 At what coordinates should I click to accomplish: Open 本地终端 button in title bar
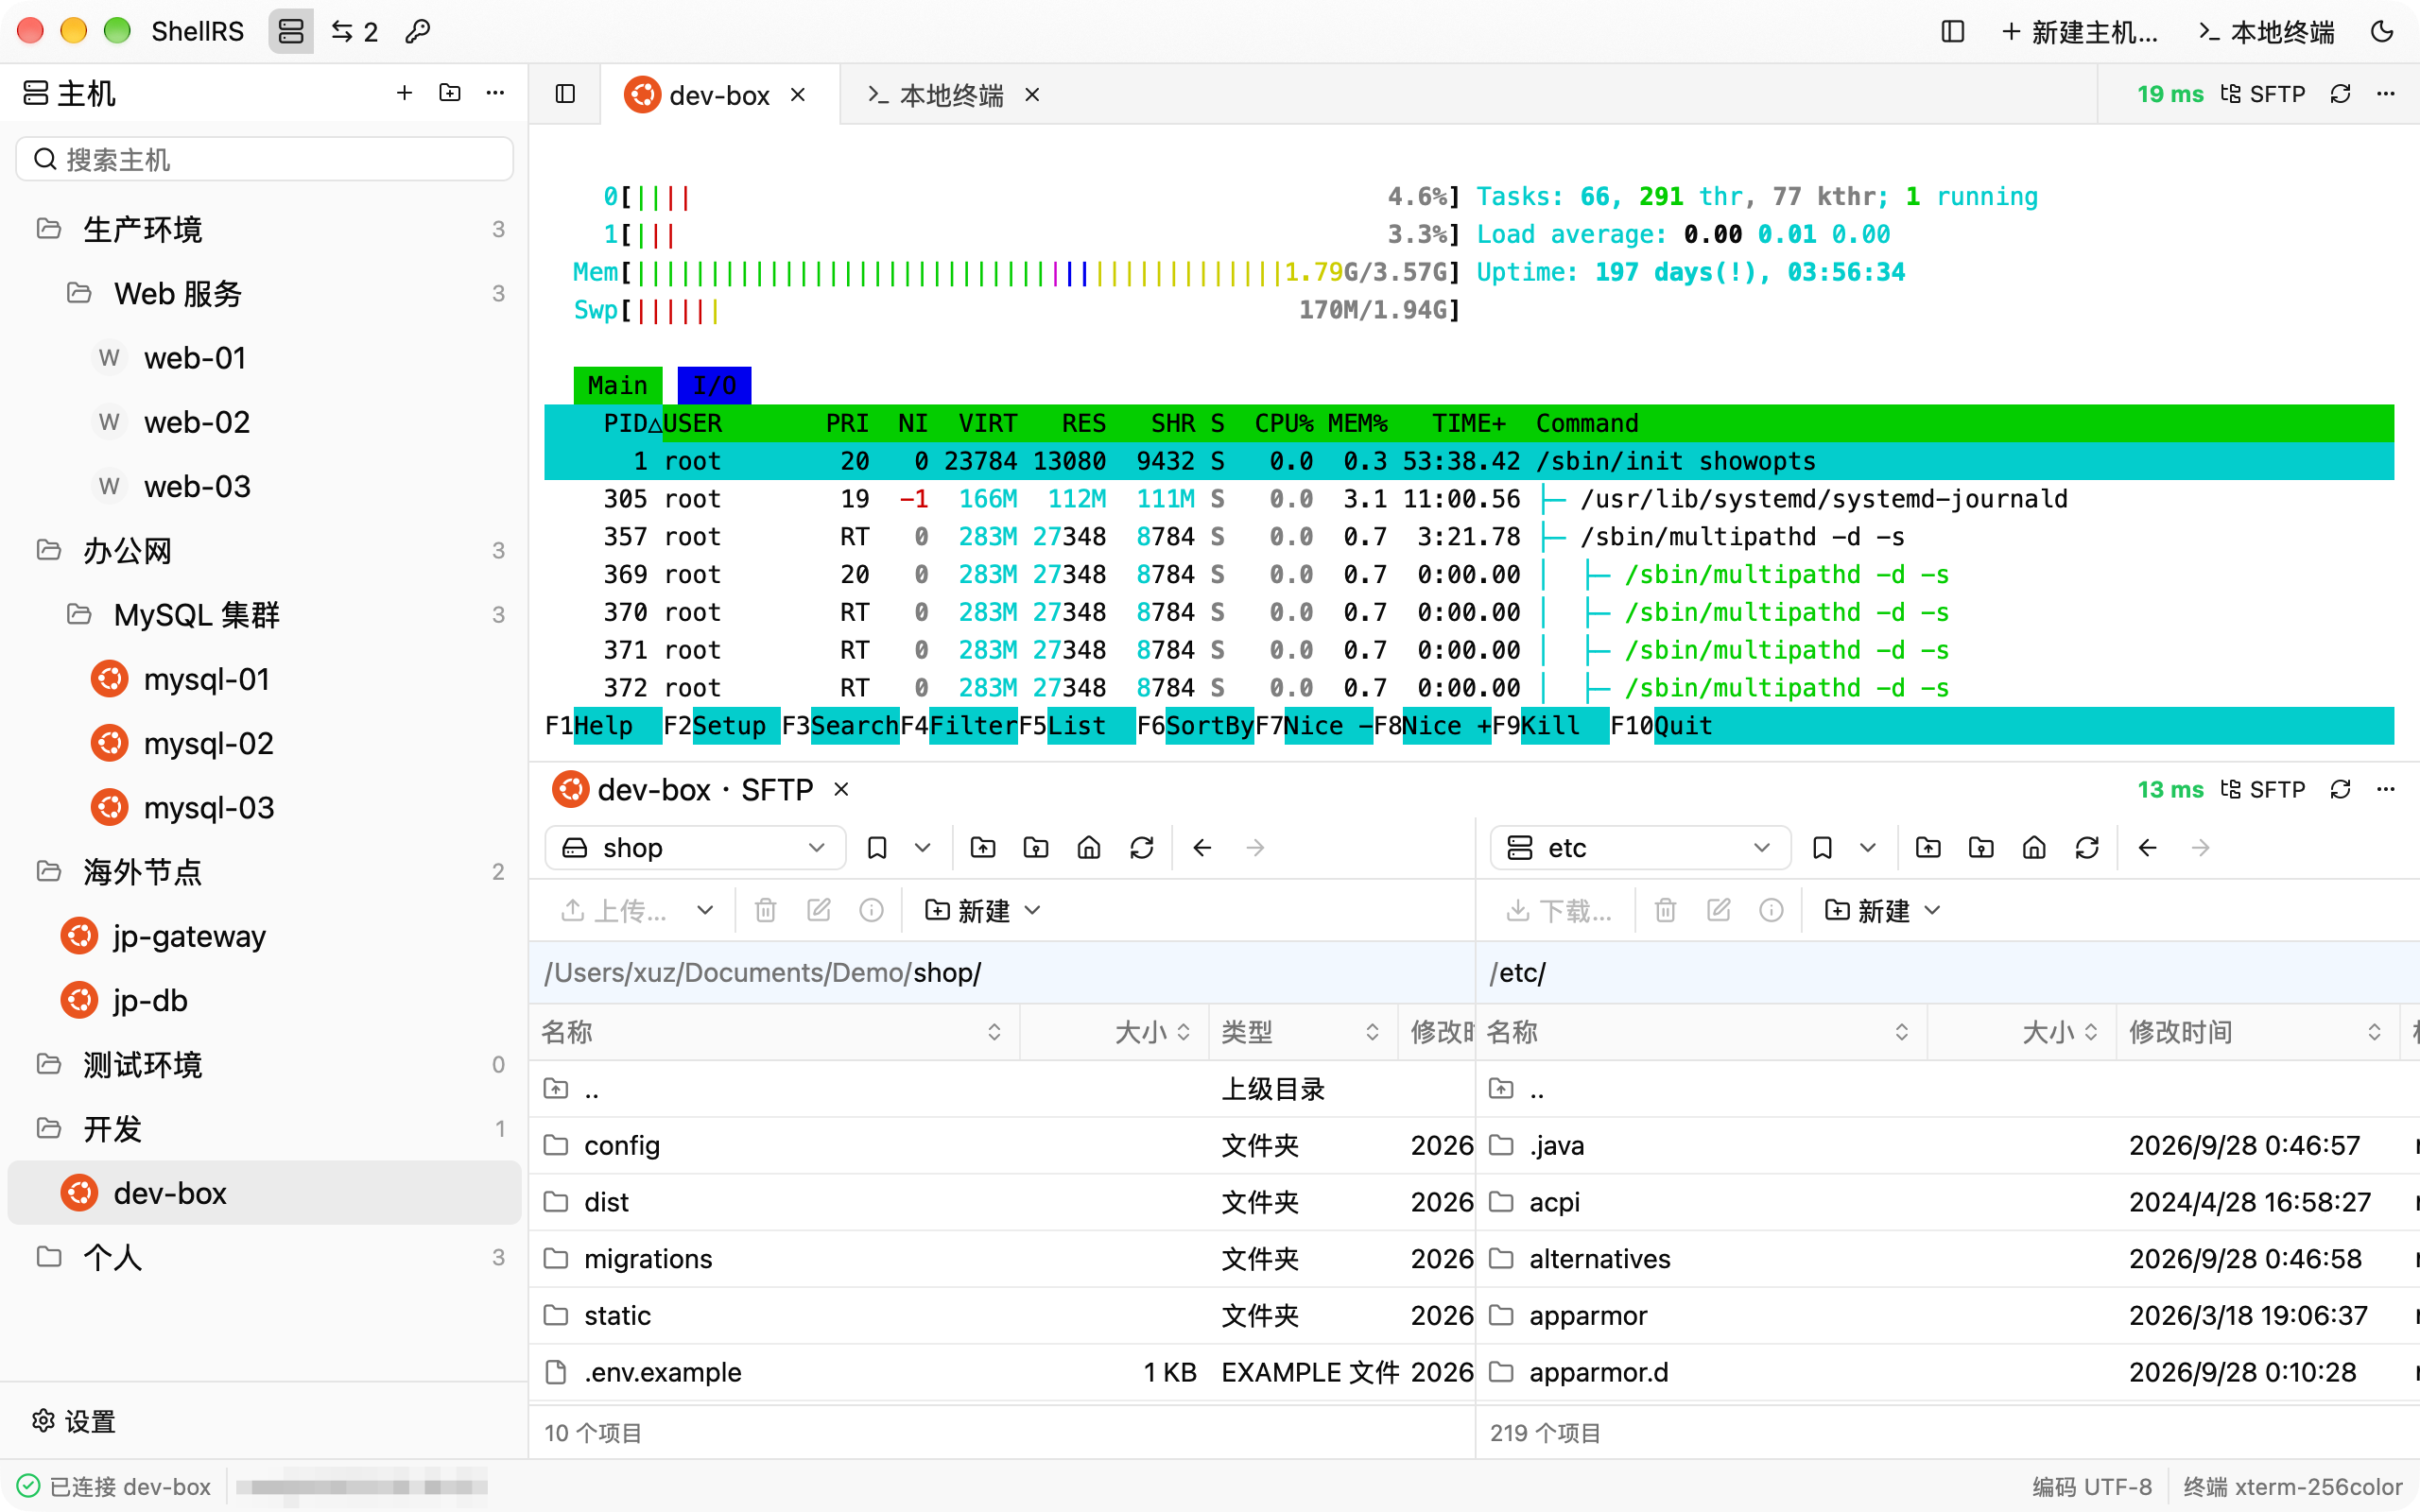[2266, 32]
